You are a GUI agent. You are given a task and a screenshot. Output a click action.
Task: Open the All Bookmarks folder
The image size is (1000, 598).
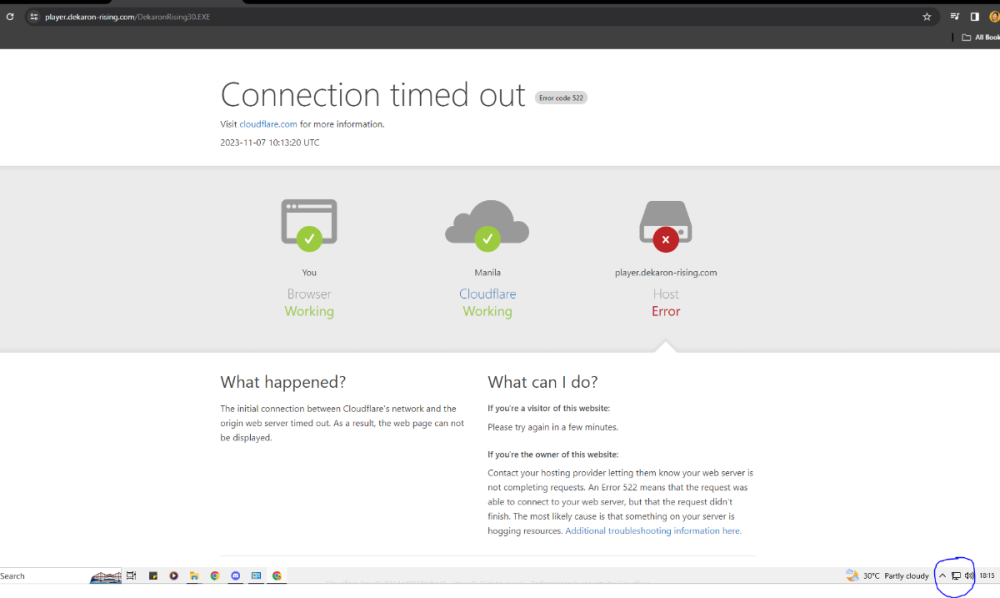coord(981,37)
